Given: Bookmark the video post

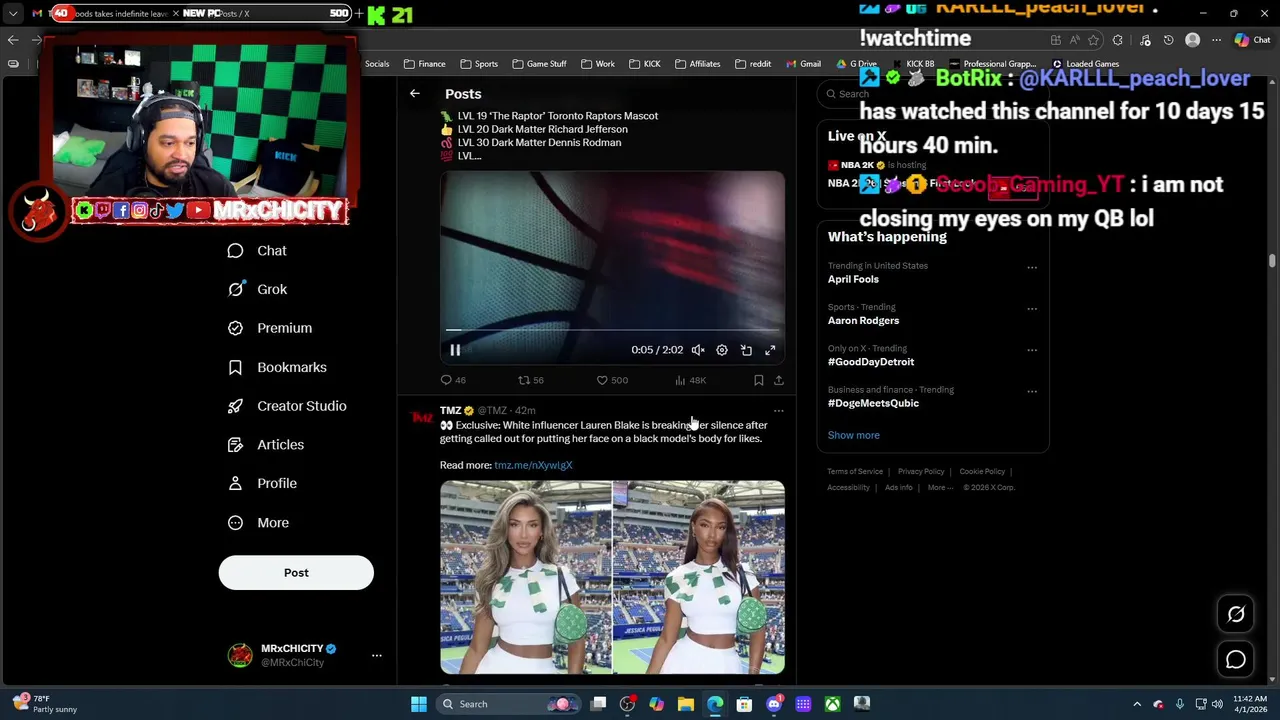Looking at the screenshot, I should (759, 380).
